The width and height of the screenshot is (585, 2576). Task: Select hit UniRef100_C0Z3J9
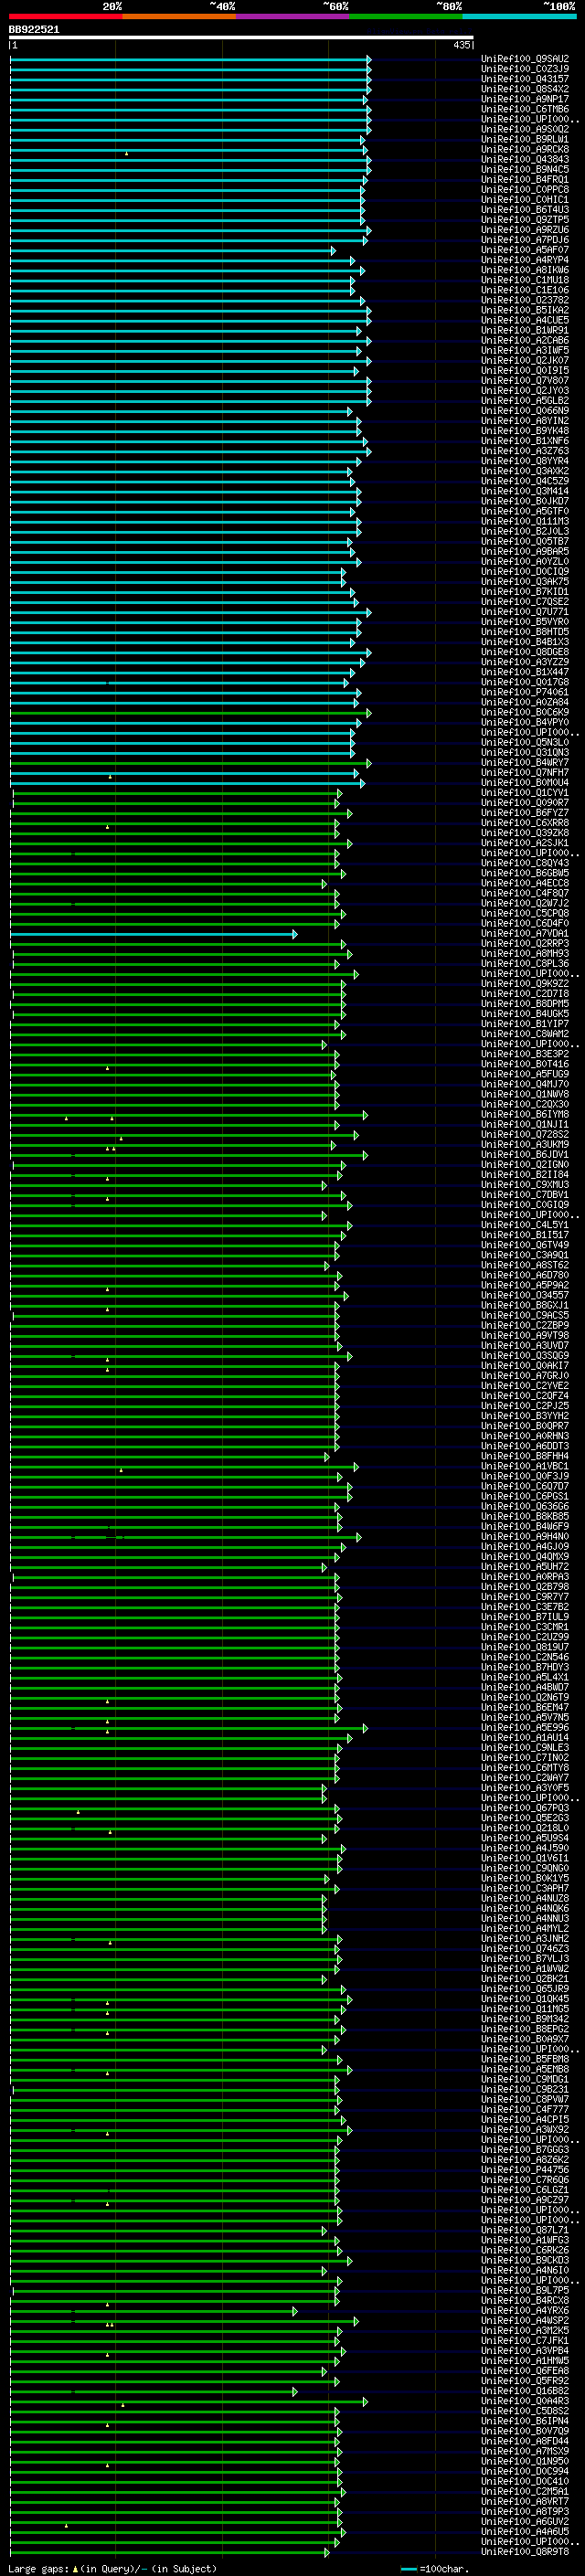point(525,69)
